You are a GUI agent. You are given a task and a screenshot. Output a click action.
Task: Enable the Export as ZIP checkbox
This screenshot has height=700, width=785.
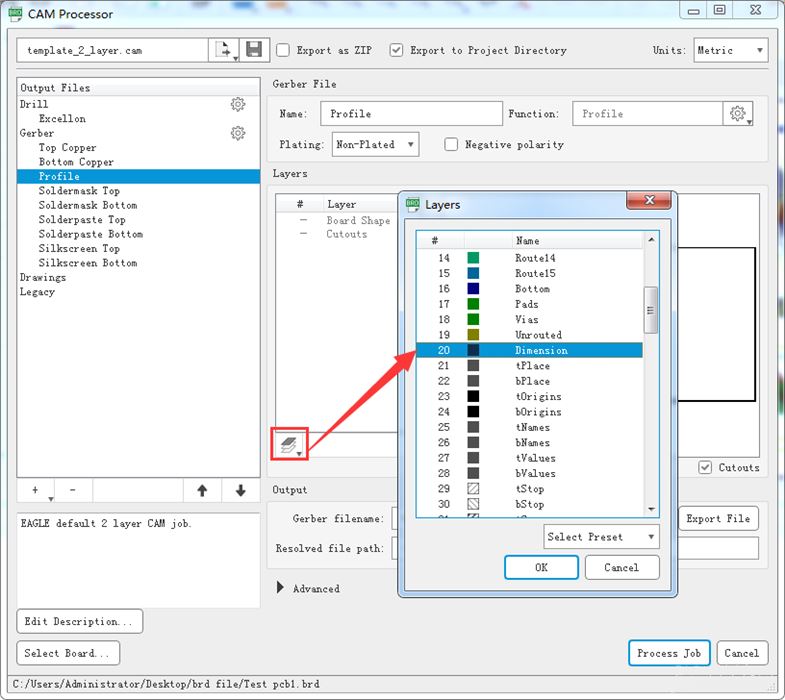[283, 50]
